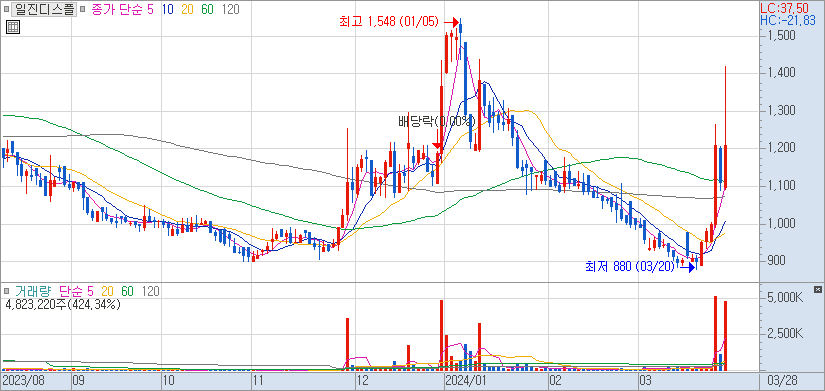
Task: Click the 배당락(0.00%) ex-dividend annotation
Action: point(436,122)
